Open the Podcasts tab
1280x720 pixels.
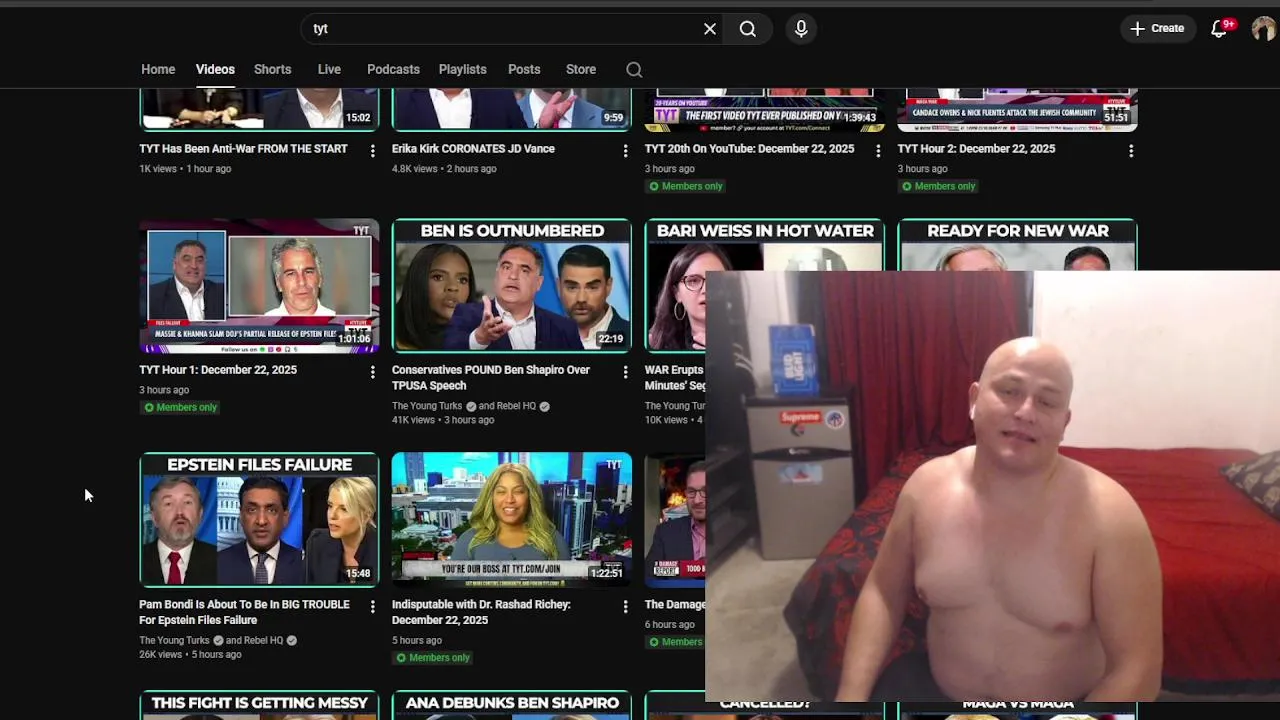click(x=393, y=69)
